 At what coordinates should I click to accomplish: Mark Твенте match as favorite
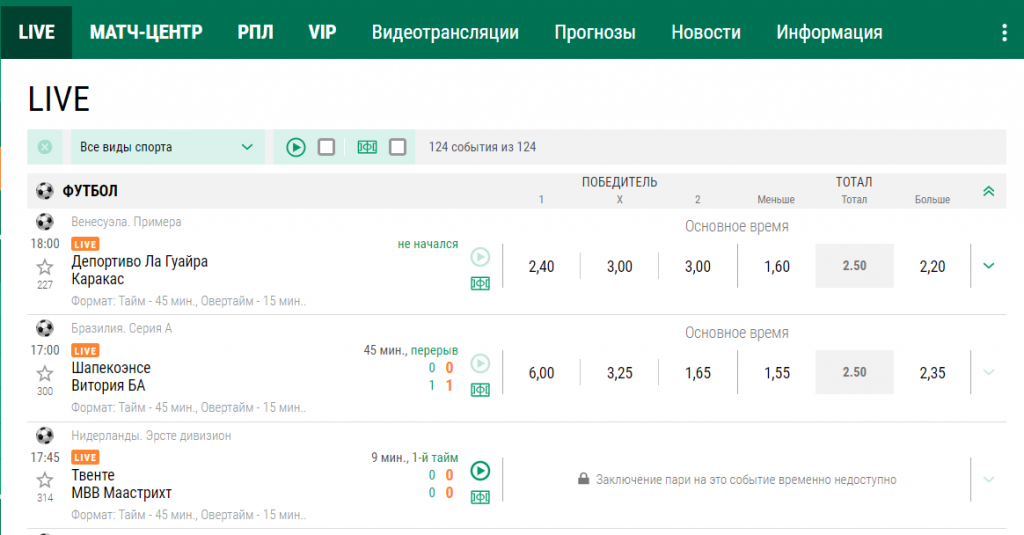click(x=45, y=481)
